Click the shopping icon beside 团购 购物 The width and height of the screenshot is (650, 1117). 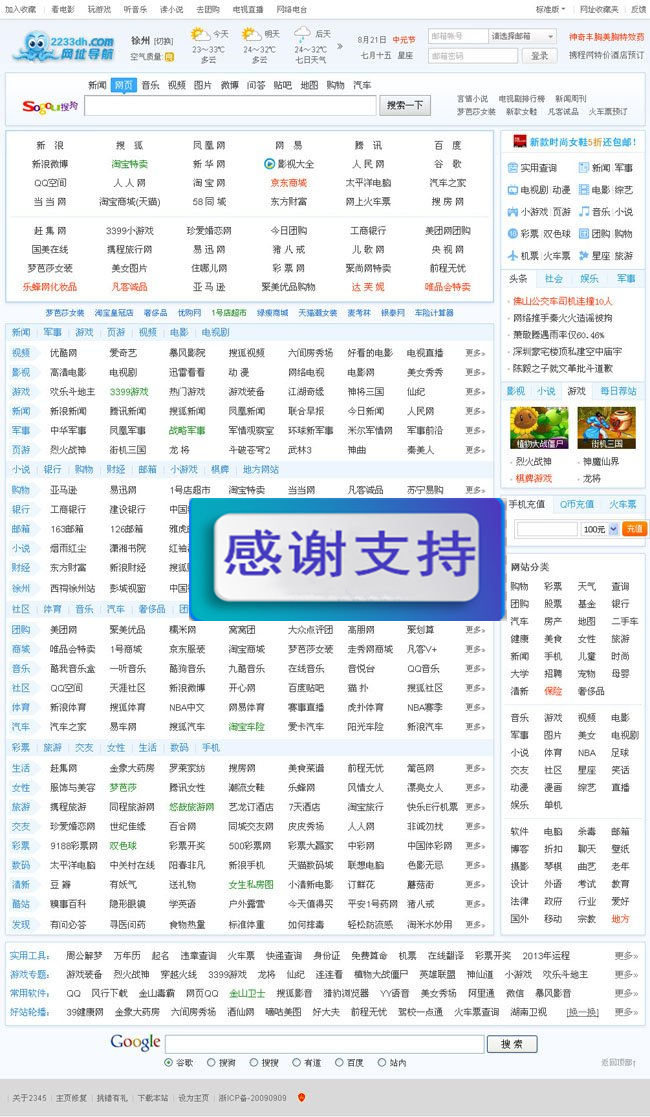(x=584, y=234)
